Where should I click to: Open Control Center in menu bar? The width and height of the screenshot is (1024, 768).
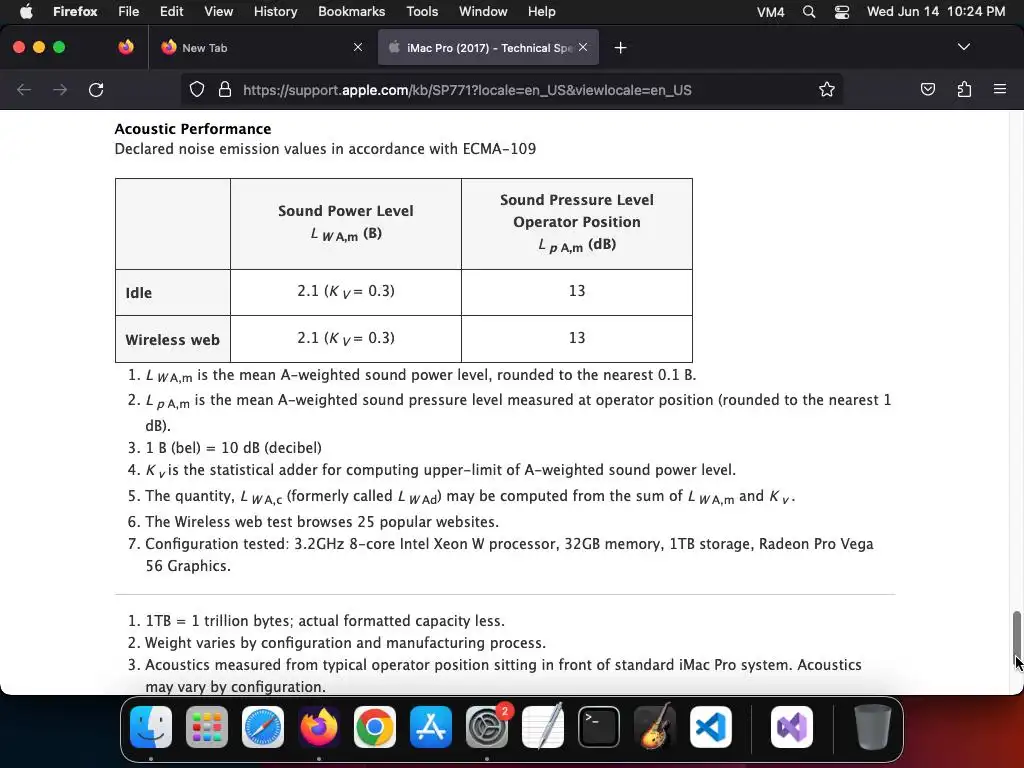pyautogui.click(x=842, y=12)
